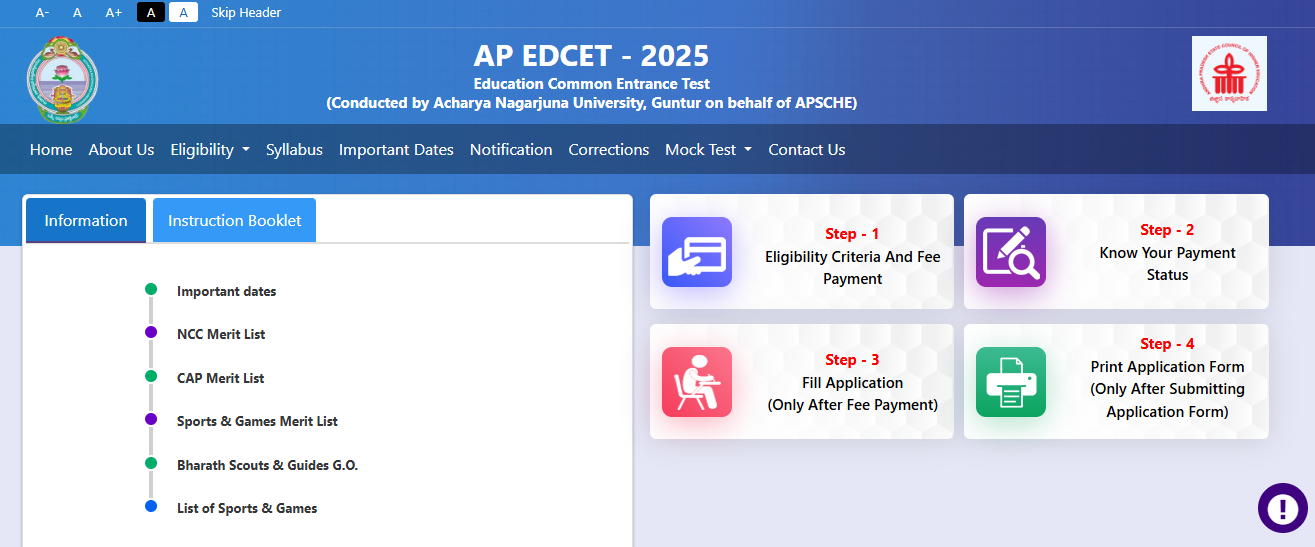Open the About Us page
The height and width of the screenshot is (547, 1315).
pyautogui.click(x=121, y=149)
